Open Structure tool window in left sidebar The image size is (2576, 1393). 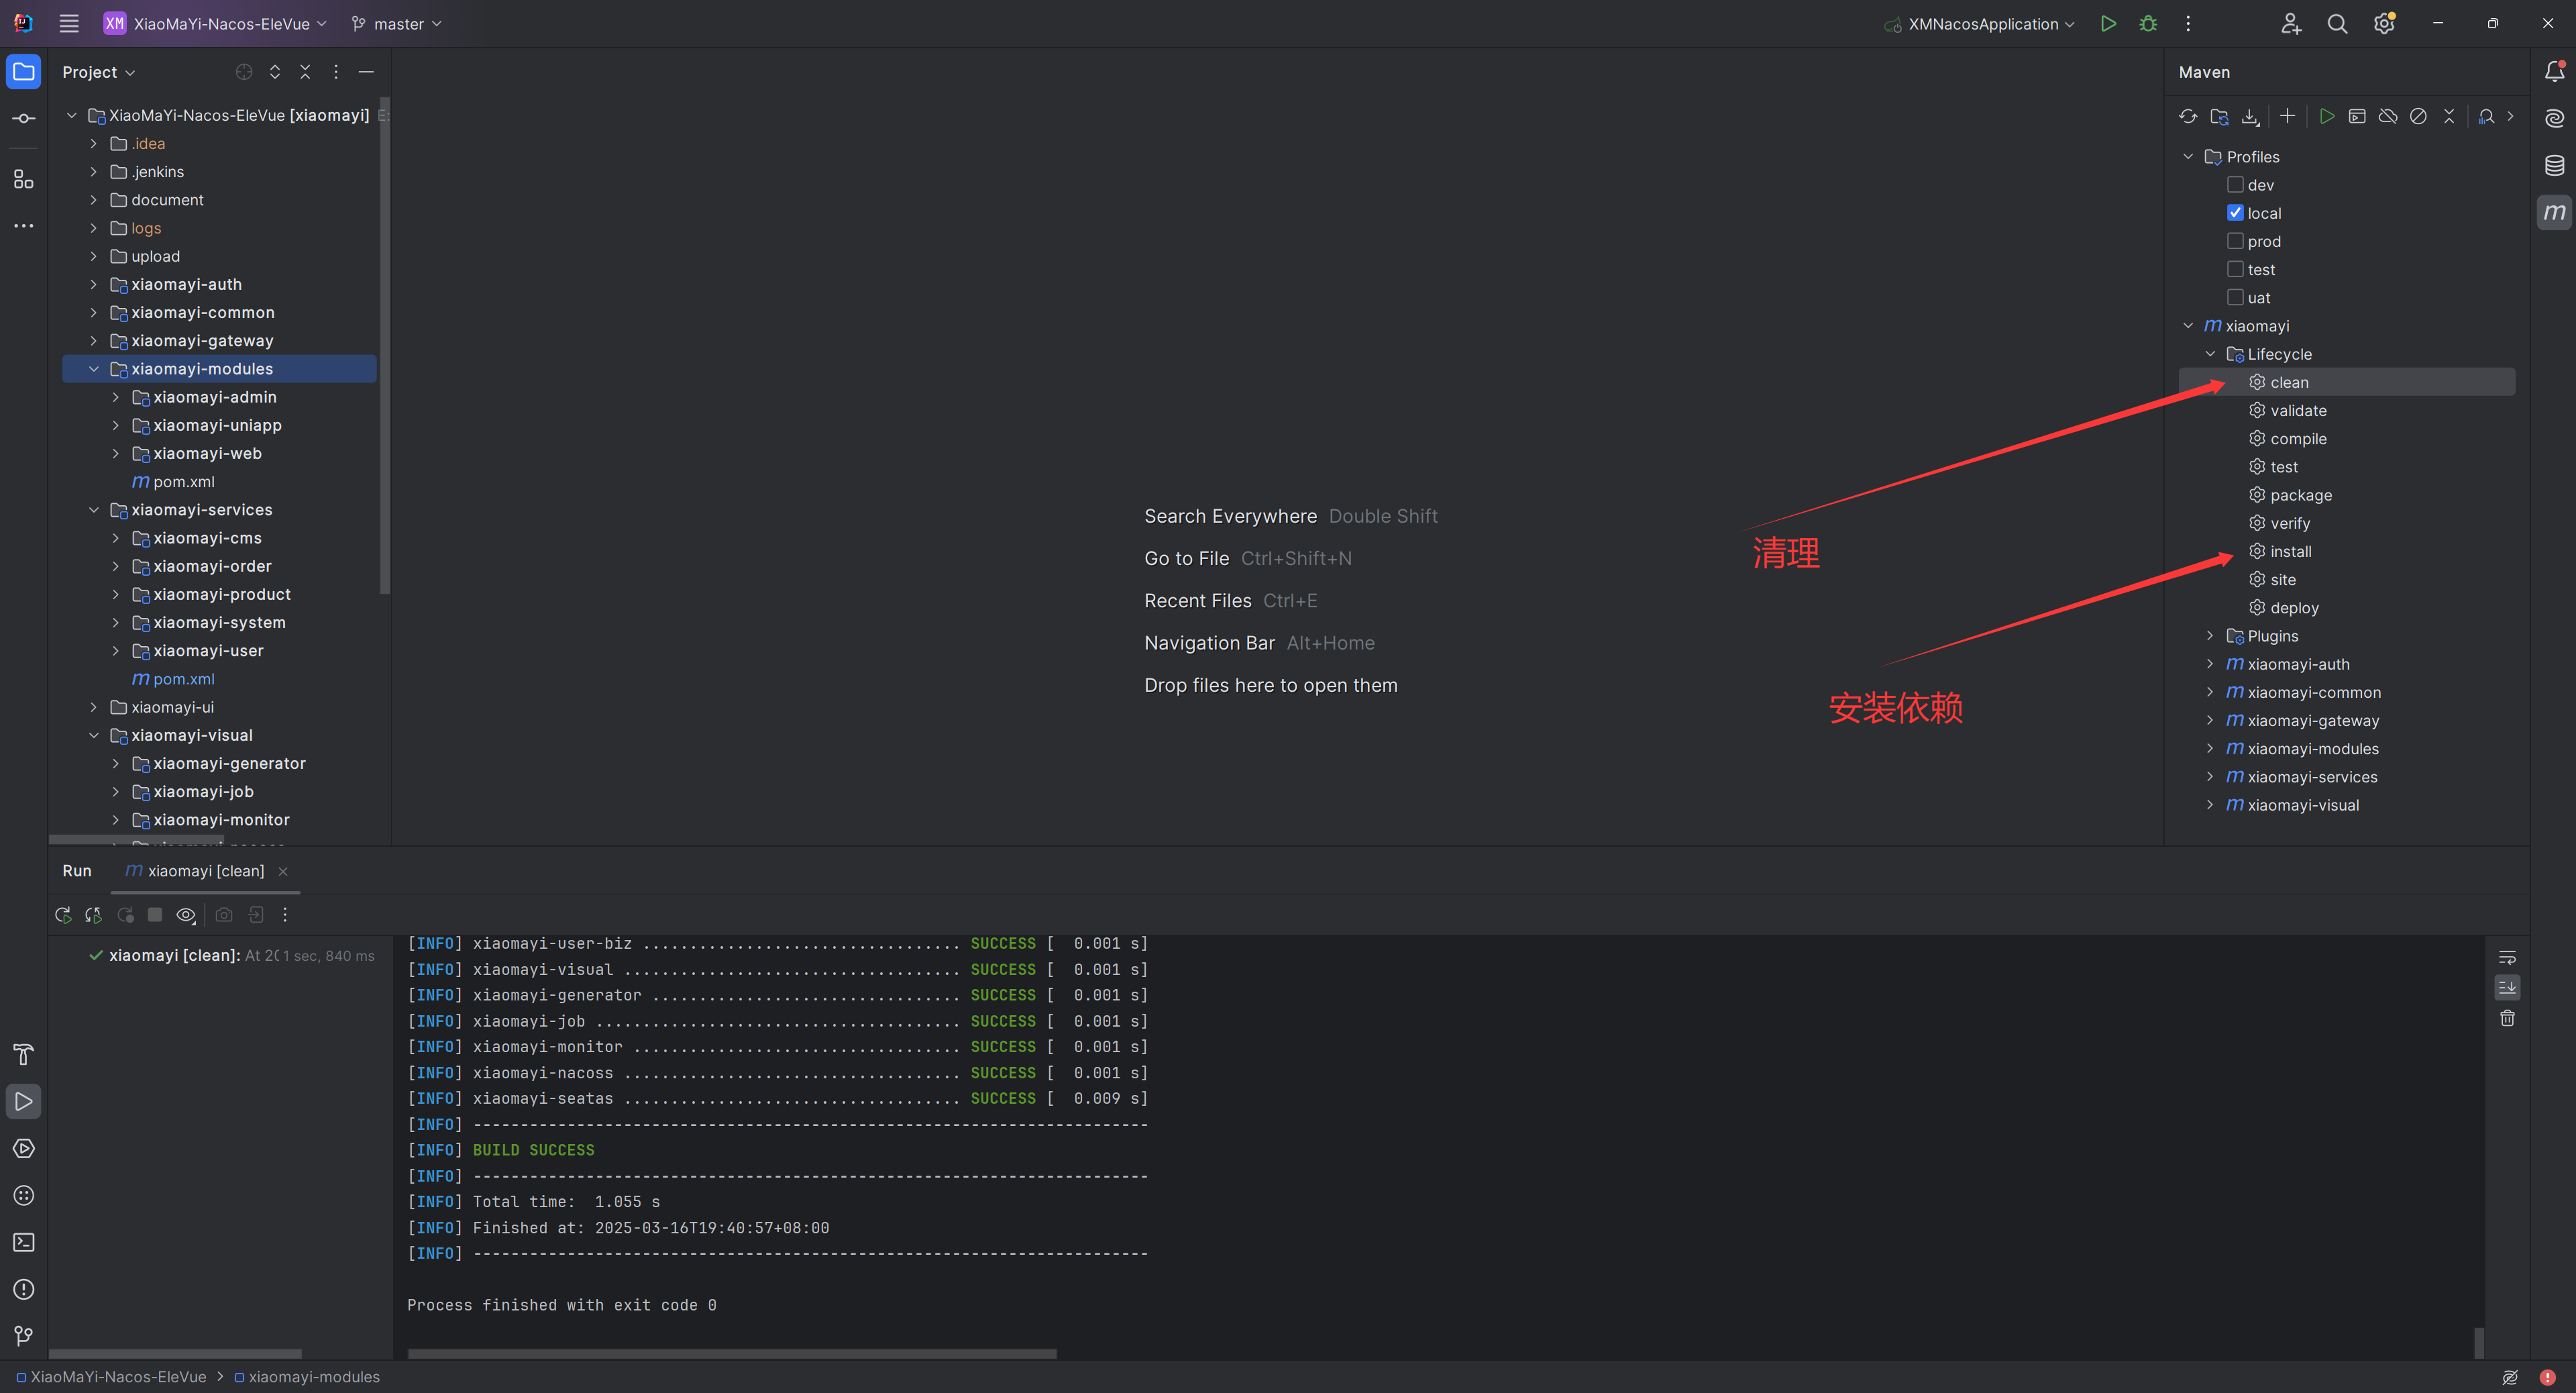point(24,180)
